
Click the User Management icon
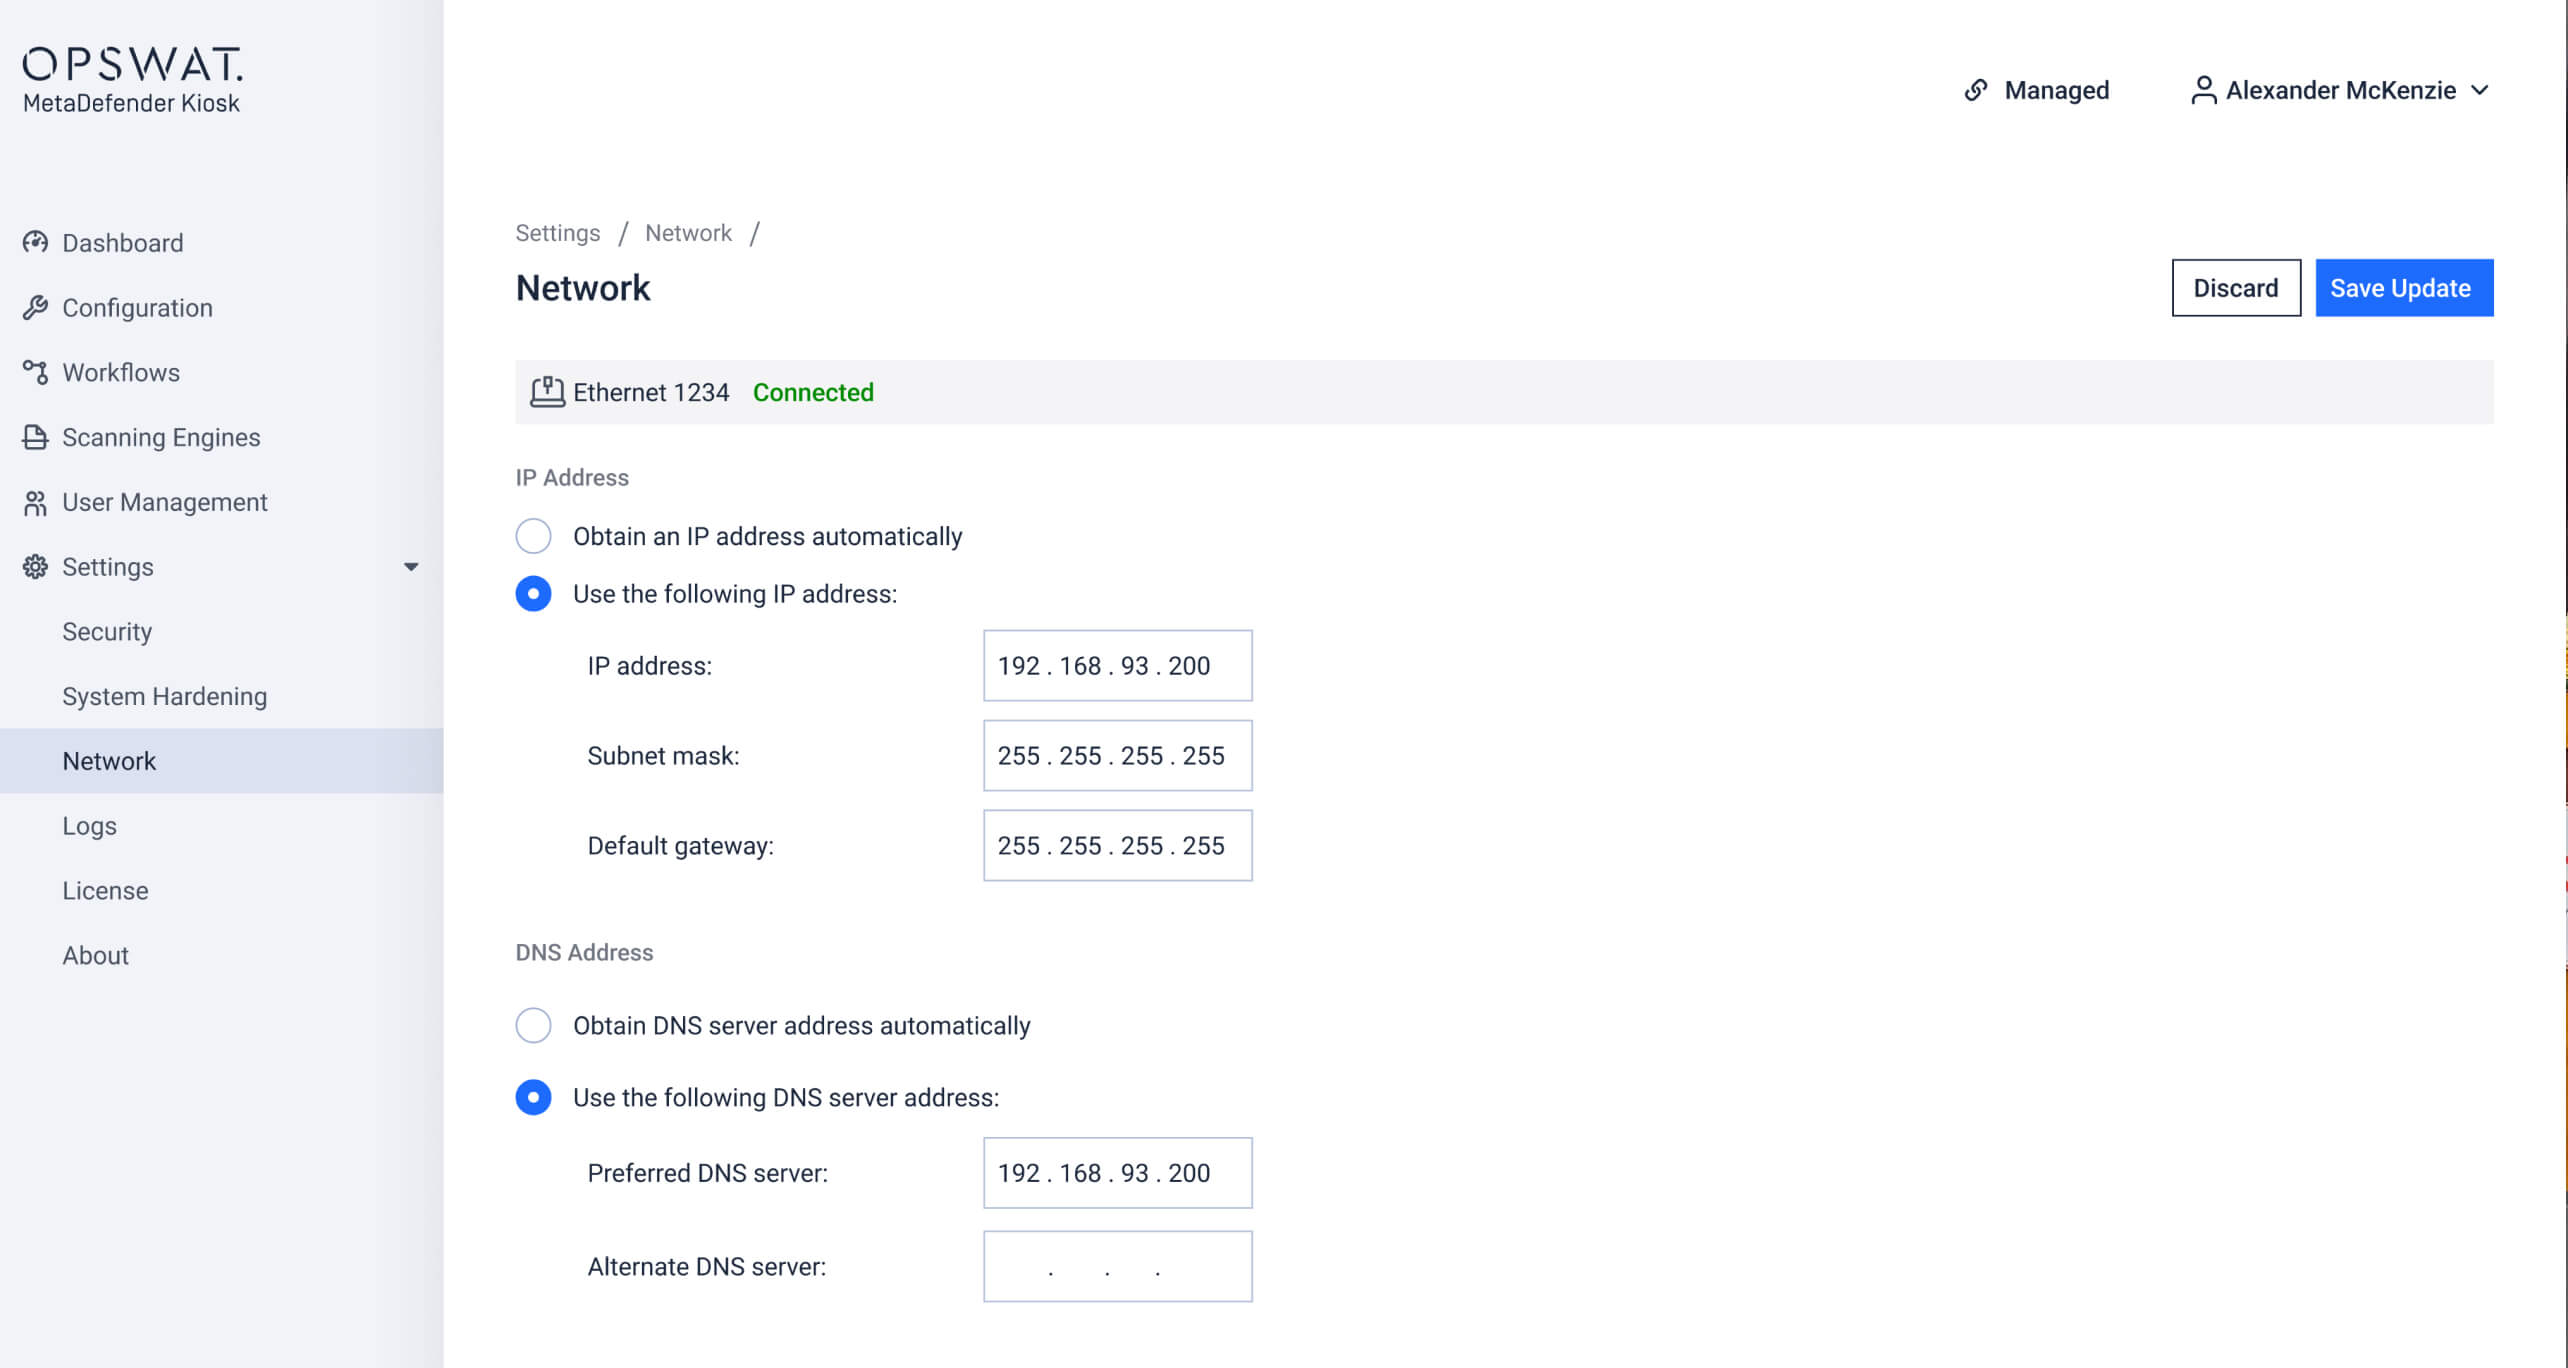coord(36,502)
